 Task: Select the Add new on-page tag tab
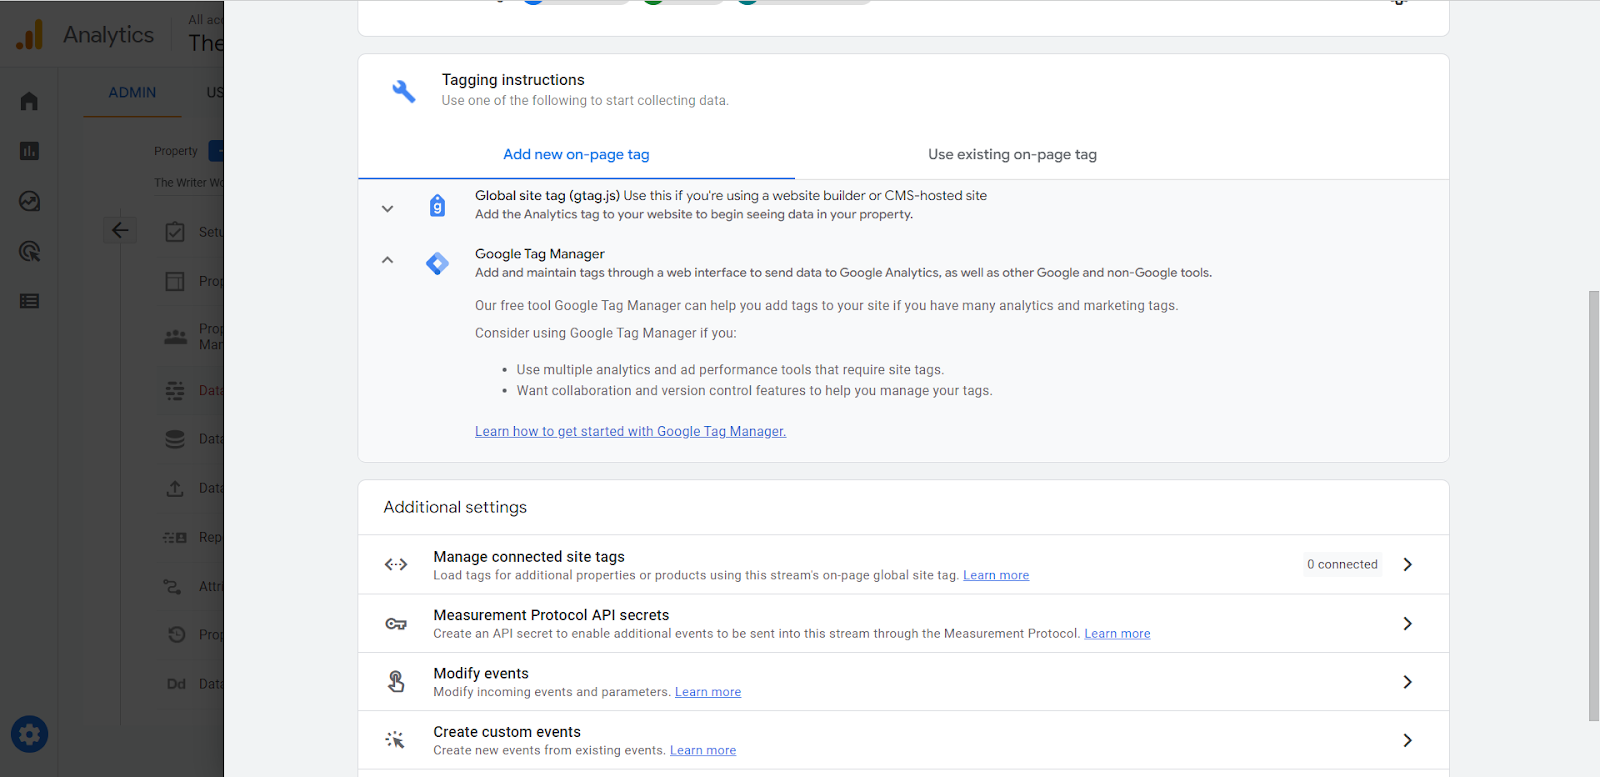pos(576,155)
